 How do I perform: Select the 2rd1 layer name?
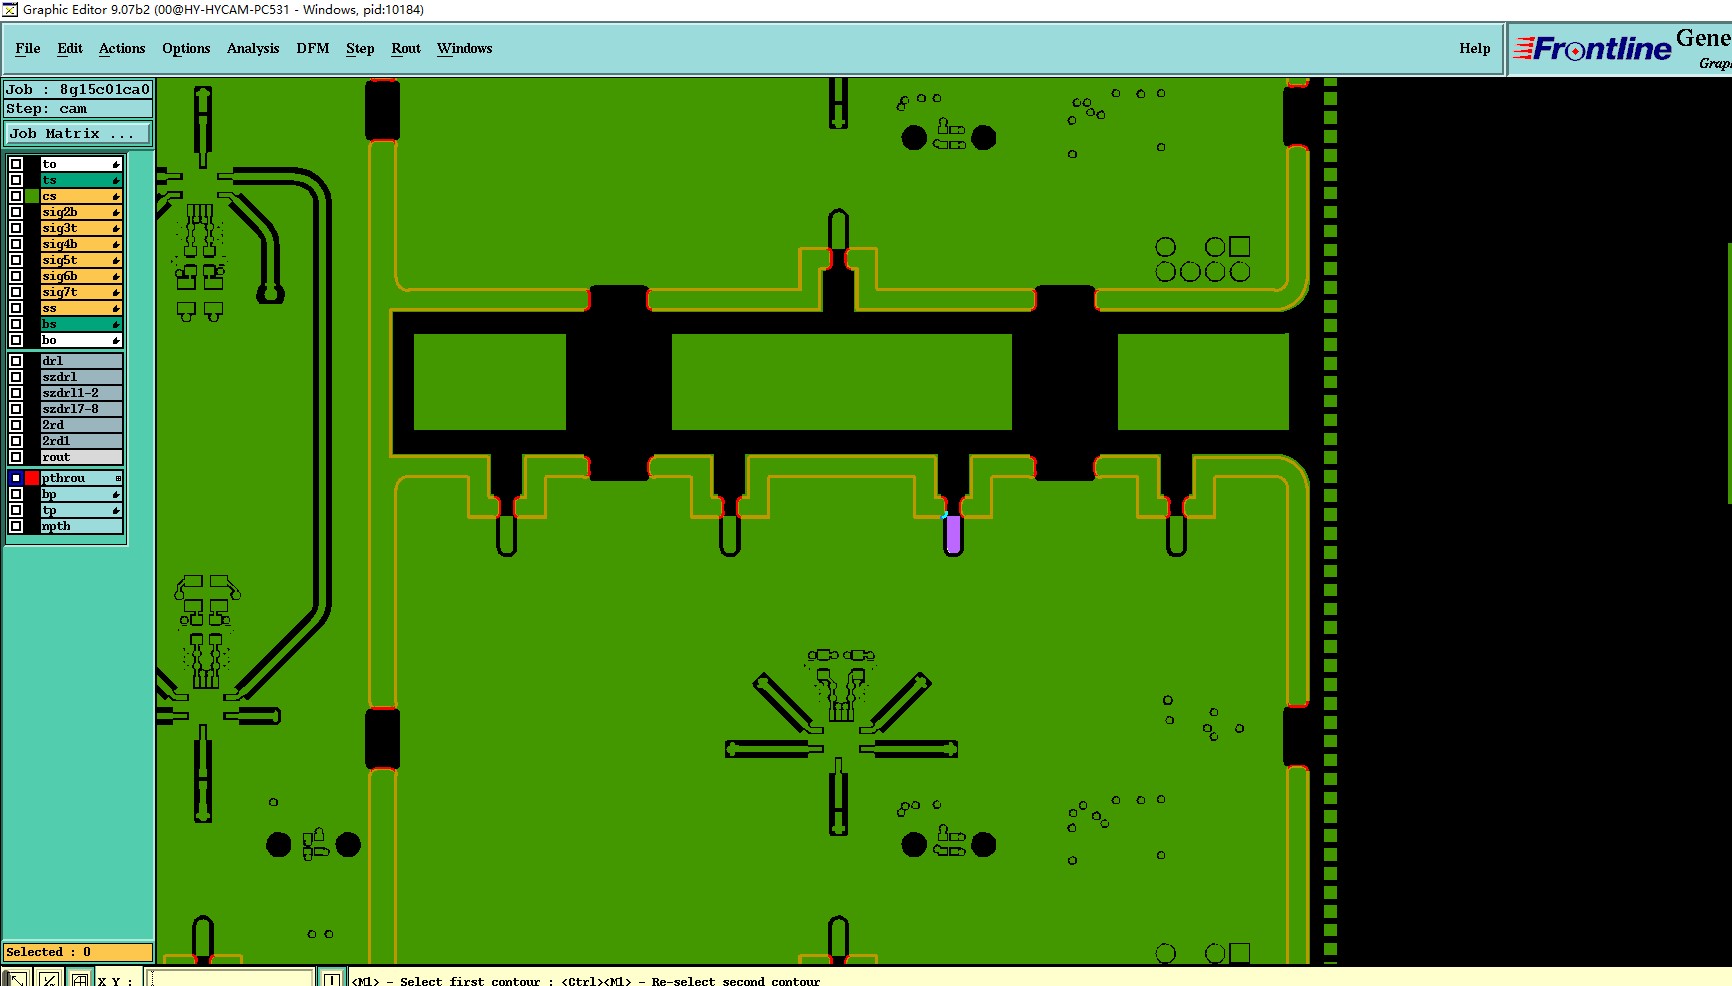tap(82, 441)
